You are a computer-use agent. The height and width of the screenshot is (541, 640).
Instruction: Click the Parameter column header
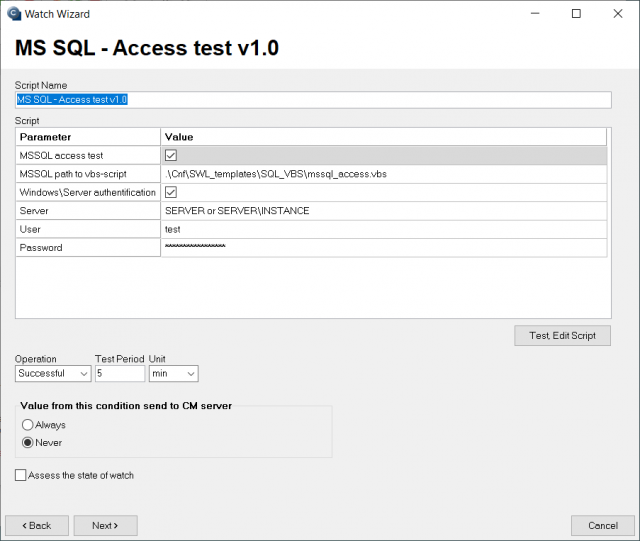88,137
